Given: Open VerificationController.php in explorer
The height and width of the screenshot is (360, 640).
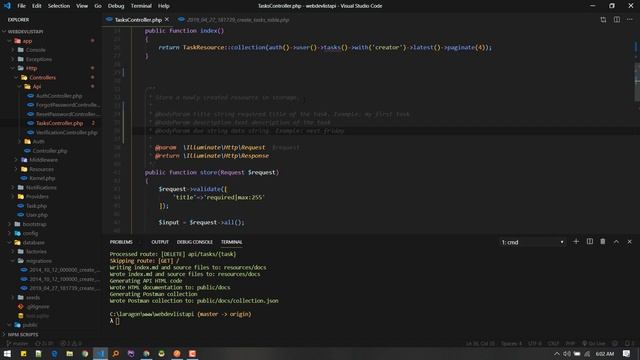Looking at the screenshot, I should coord(67,132).
